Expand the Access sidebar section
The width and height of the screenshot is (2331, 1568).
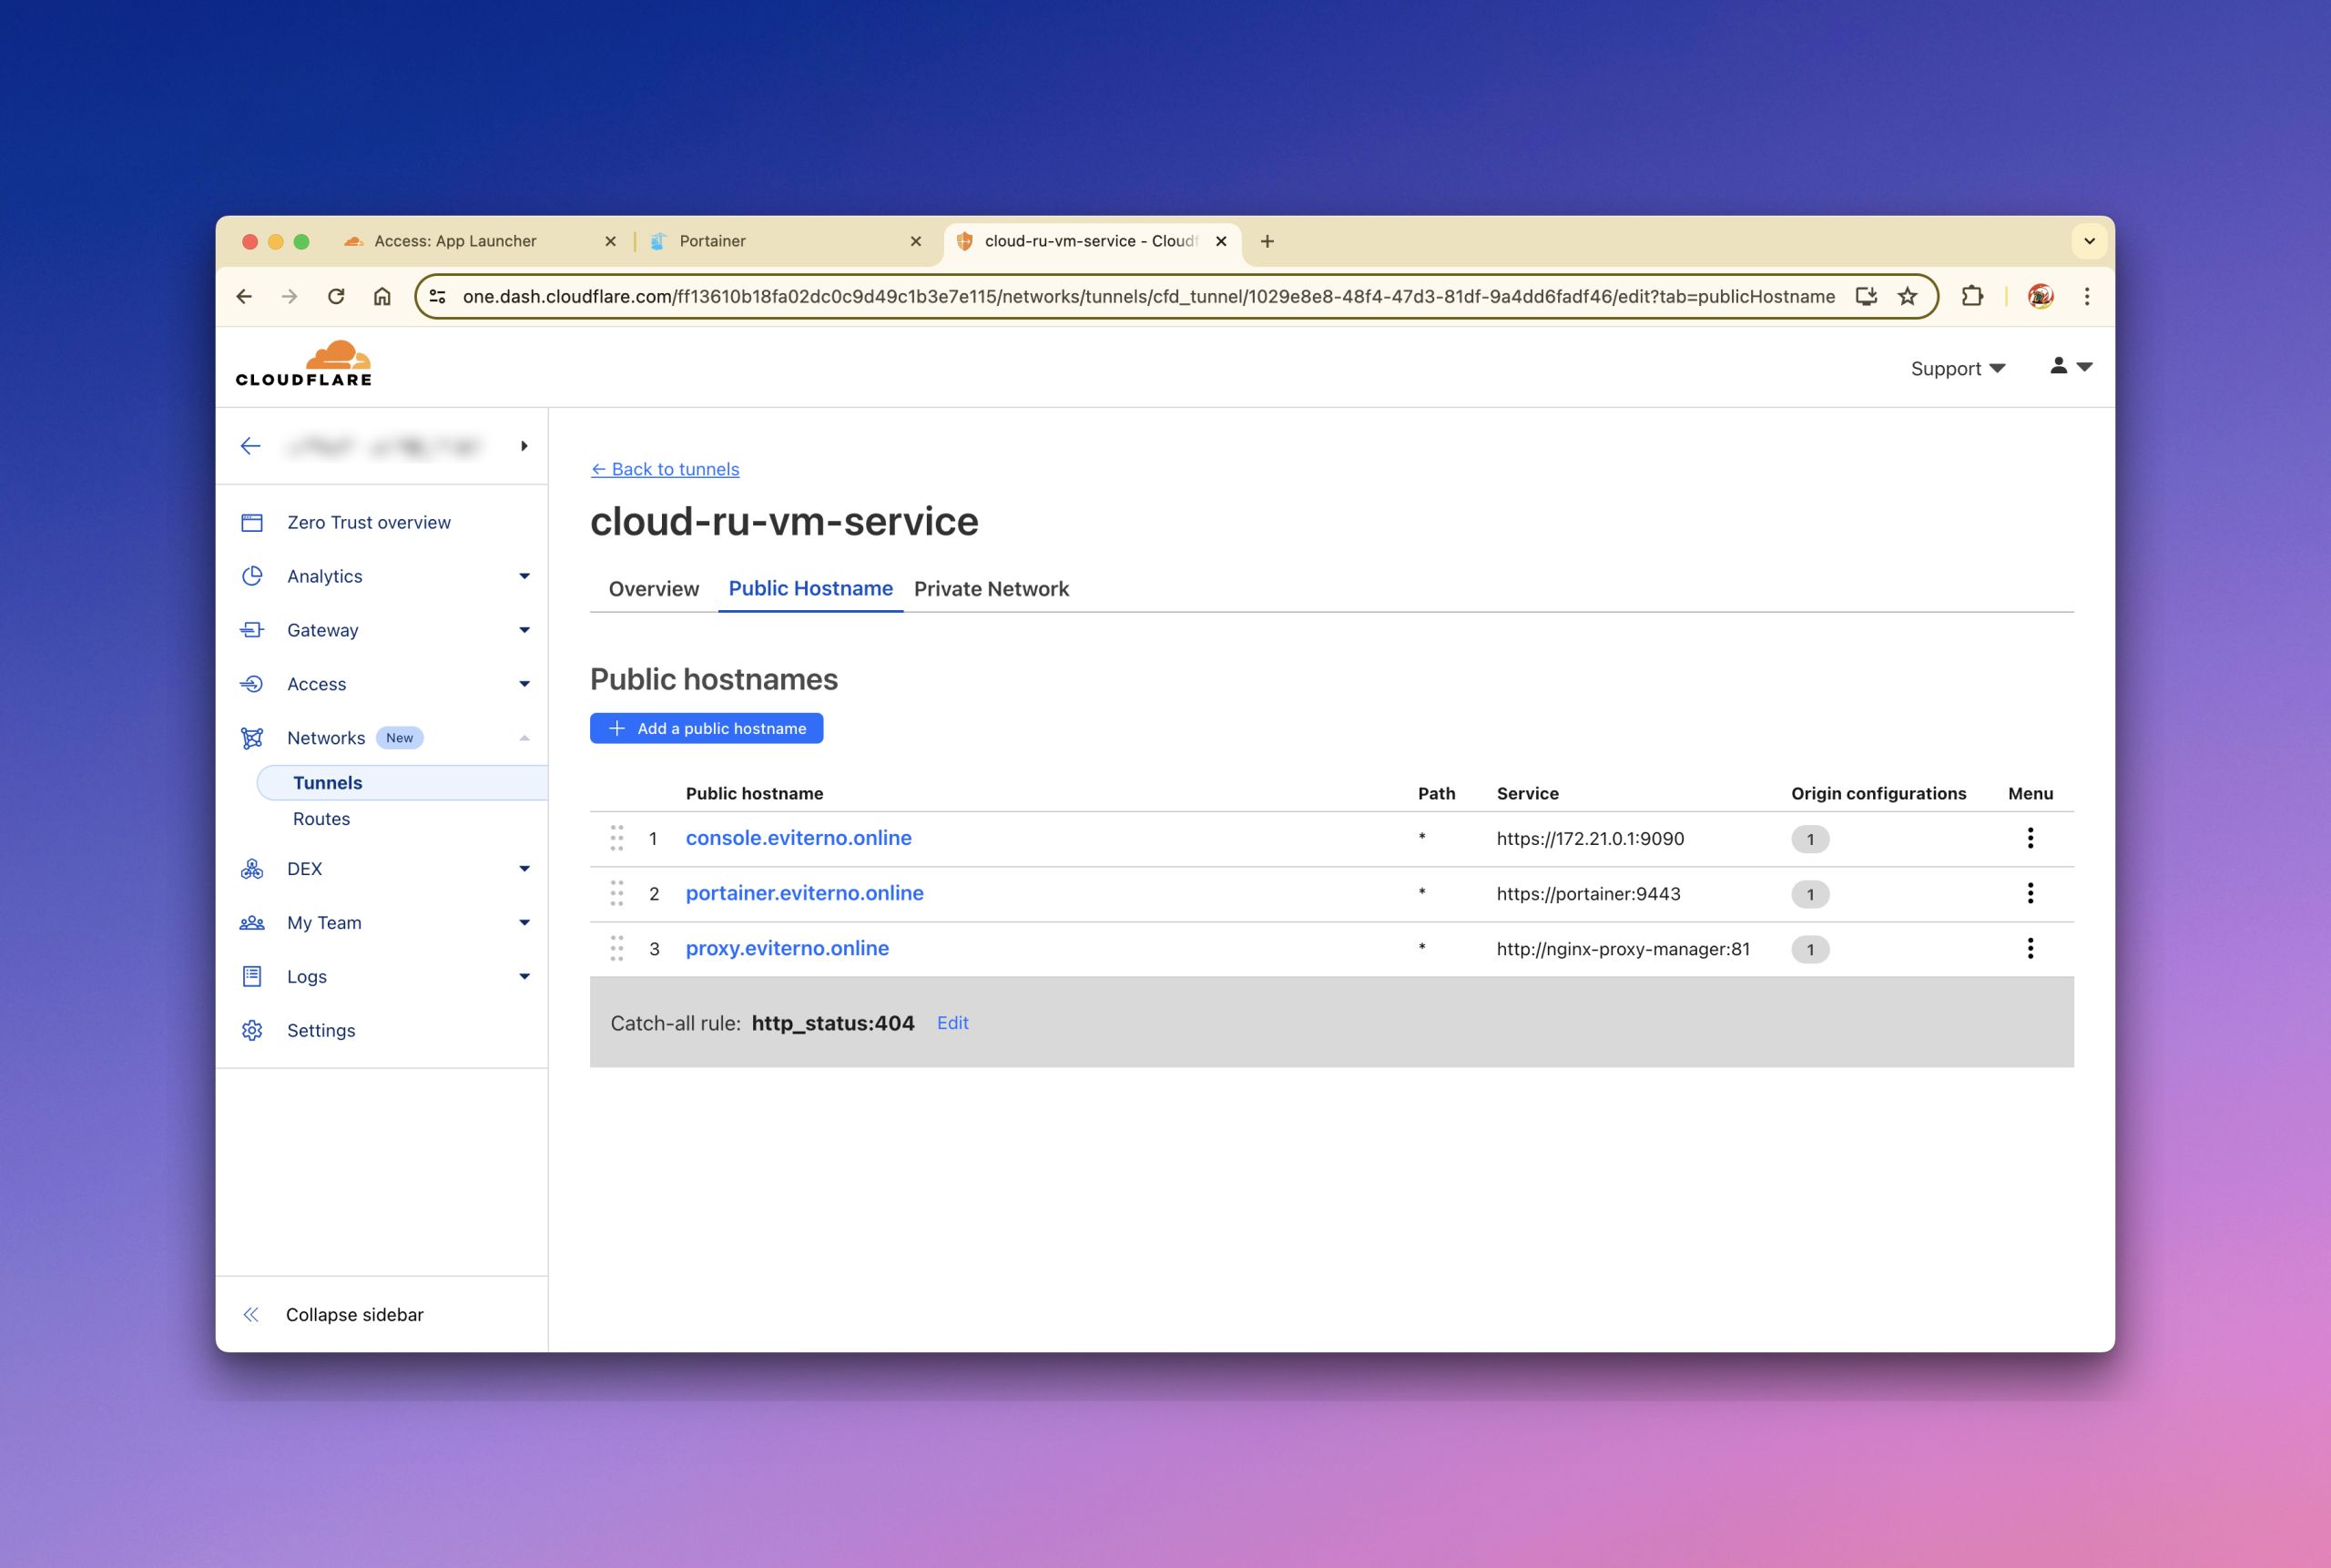[x=524, y=684]
